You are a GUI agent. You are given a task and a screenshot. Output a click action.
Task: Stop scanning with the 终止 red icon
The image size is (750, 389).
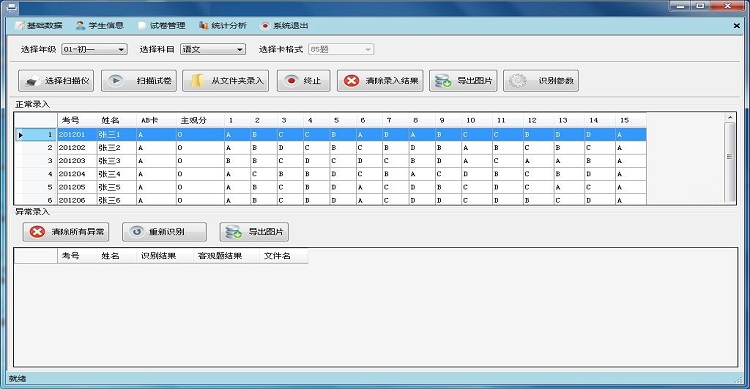pyautogui.click(x=303, y=81)
